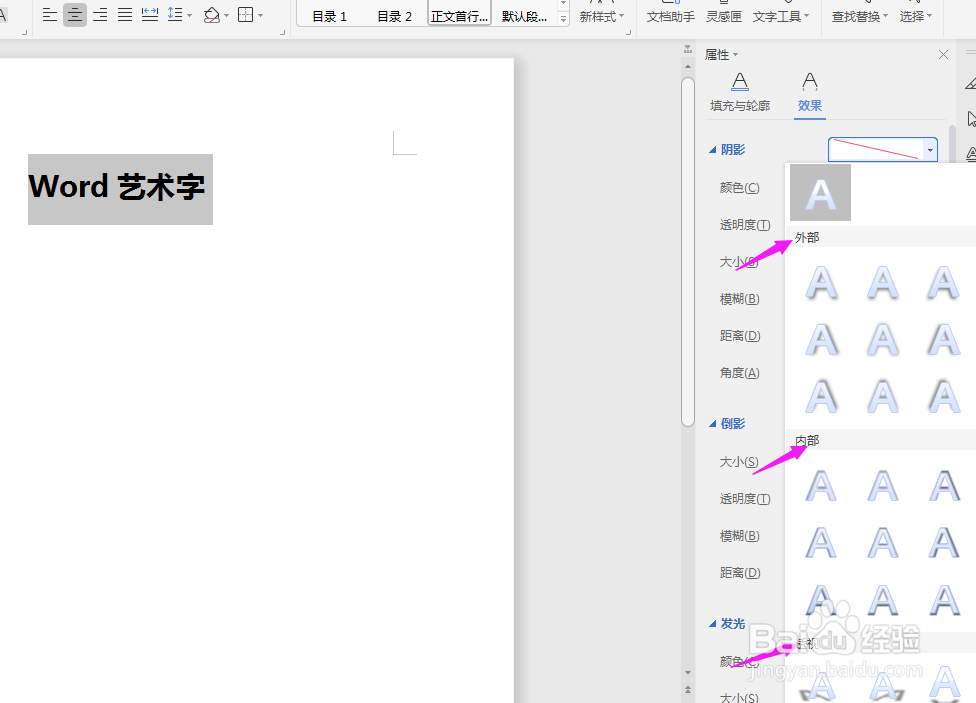Click the borders icon on toolbar

coord(247,14)
